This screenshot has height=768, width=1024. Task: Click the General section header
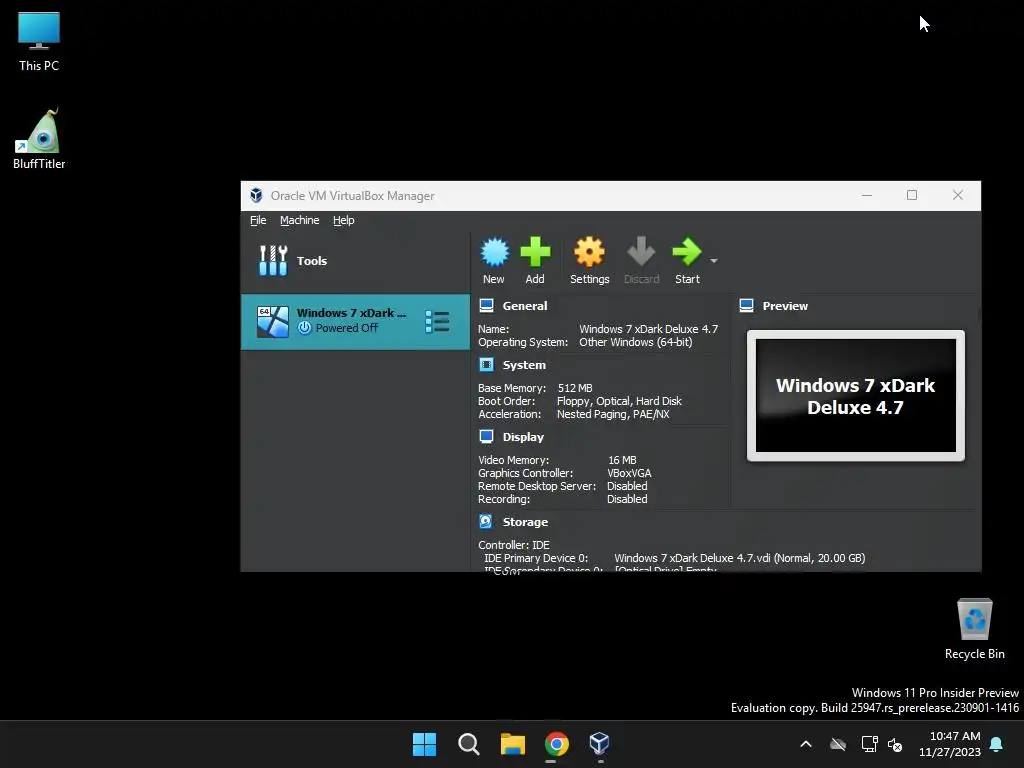[524, 306]
